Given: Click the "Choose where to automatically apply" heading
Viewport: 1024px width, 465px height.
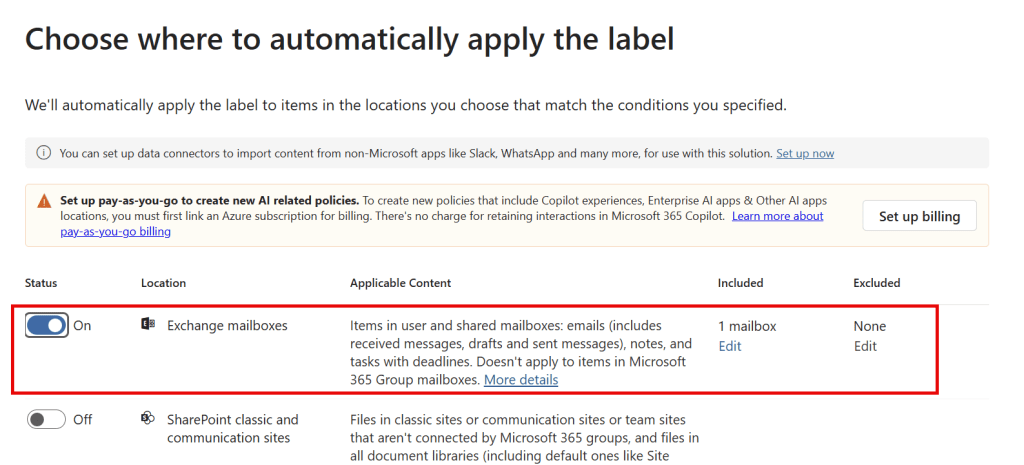Looking at the screenshot, I should point(349,38).
